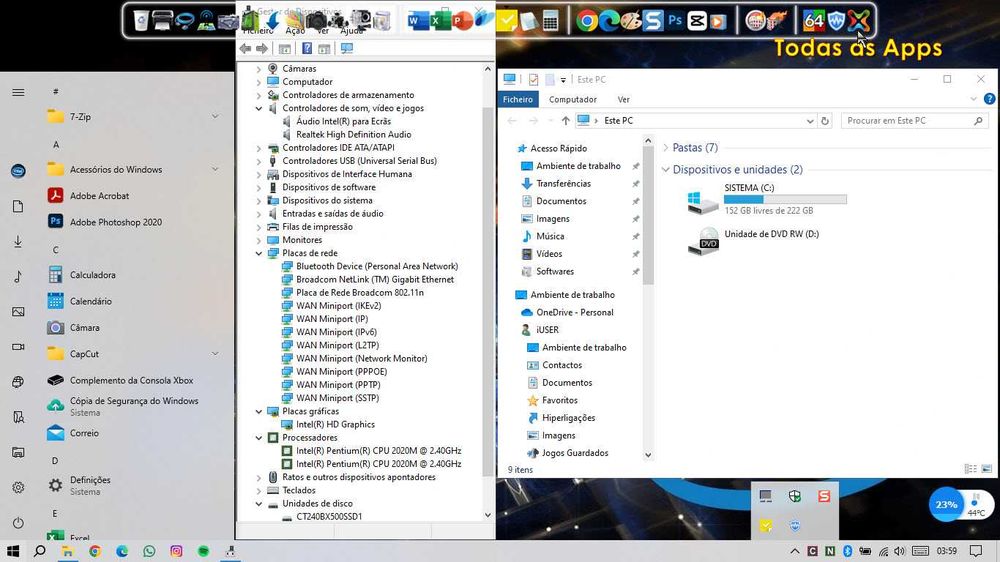This screenshot has width=1000, height=562.
Task: Expand Acessórios do Windows folder chevron
Action: (x=215, y=169)
